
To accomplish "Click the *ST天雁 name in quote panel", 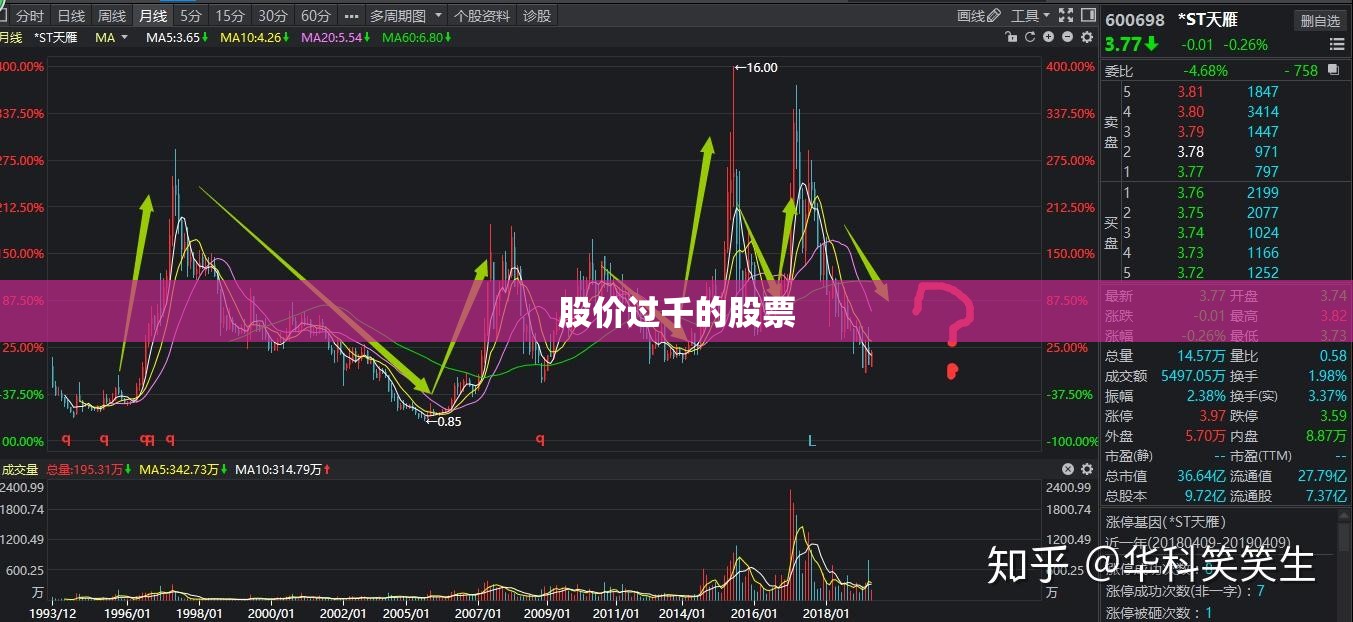I will 1207,20.
